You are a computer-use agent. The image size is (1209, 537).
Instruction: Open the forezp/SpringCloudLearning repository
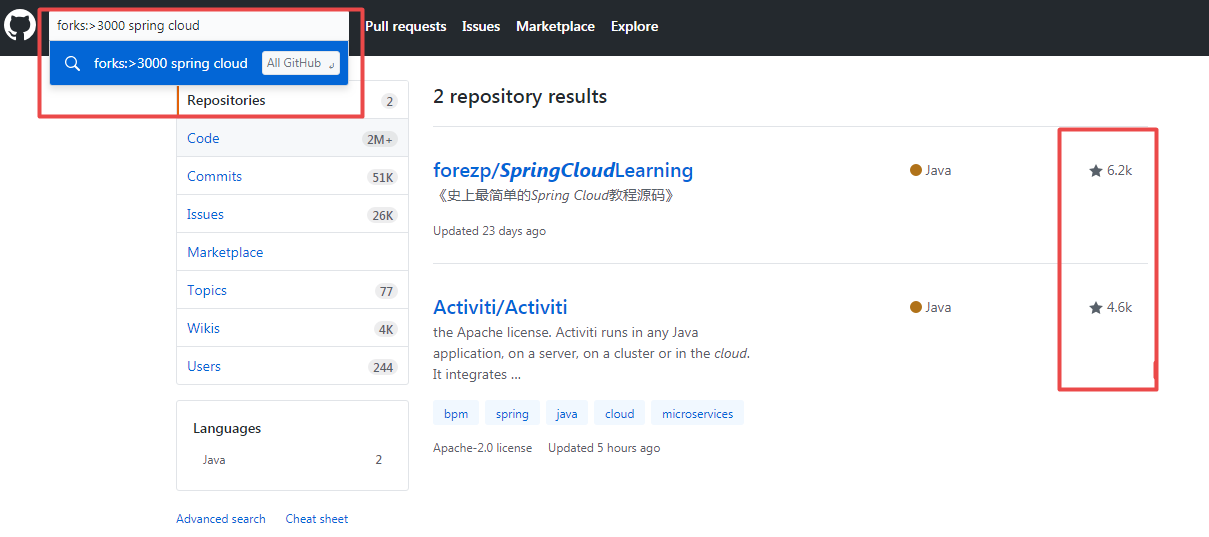click(x=563, y=170)
